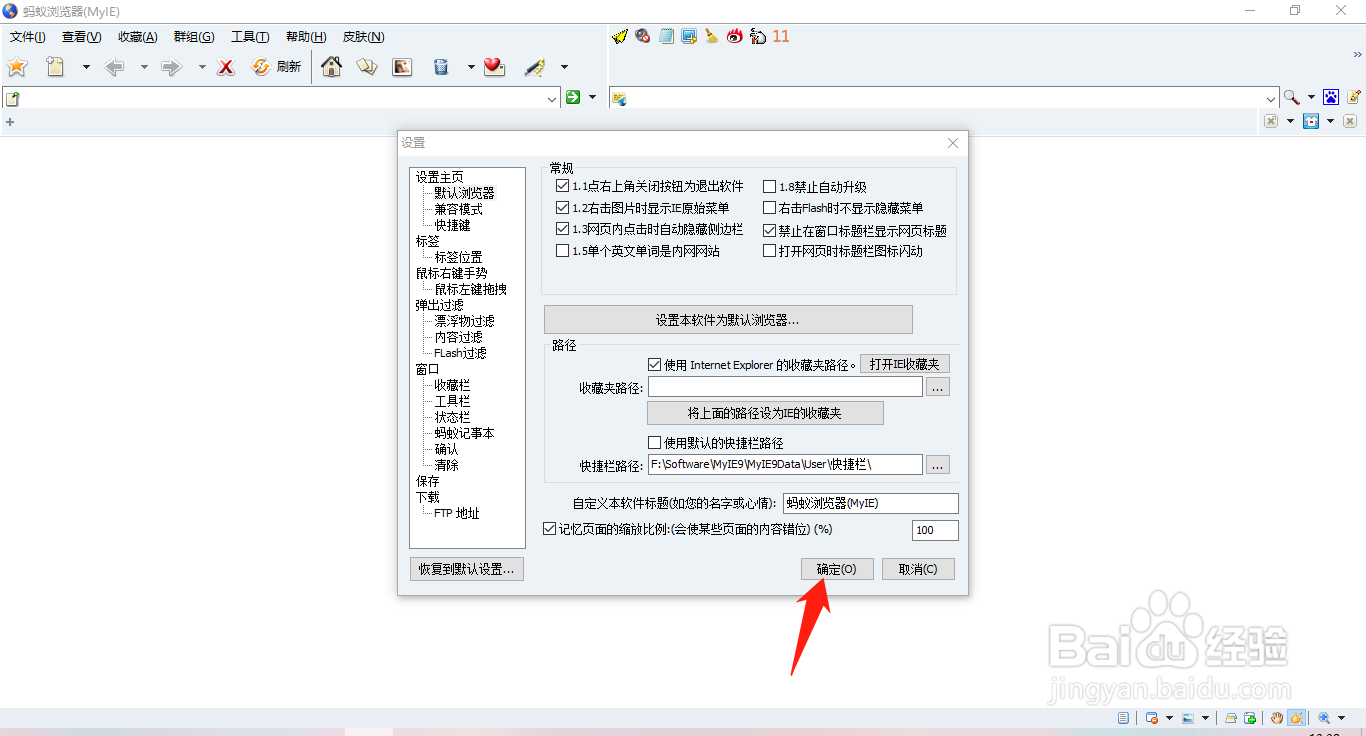This screenshot has height=736, width=1366.
Task: Click the magnifier search icon
Action: click(1292, 97)
